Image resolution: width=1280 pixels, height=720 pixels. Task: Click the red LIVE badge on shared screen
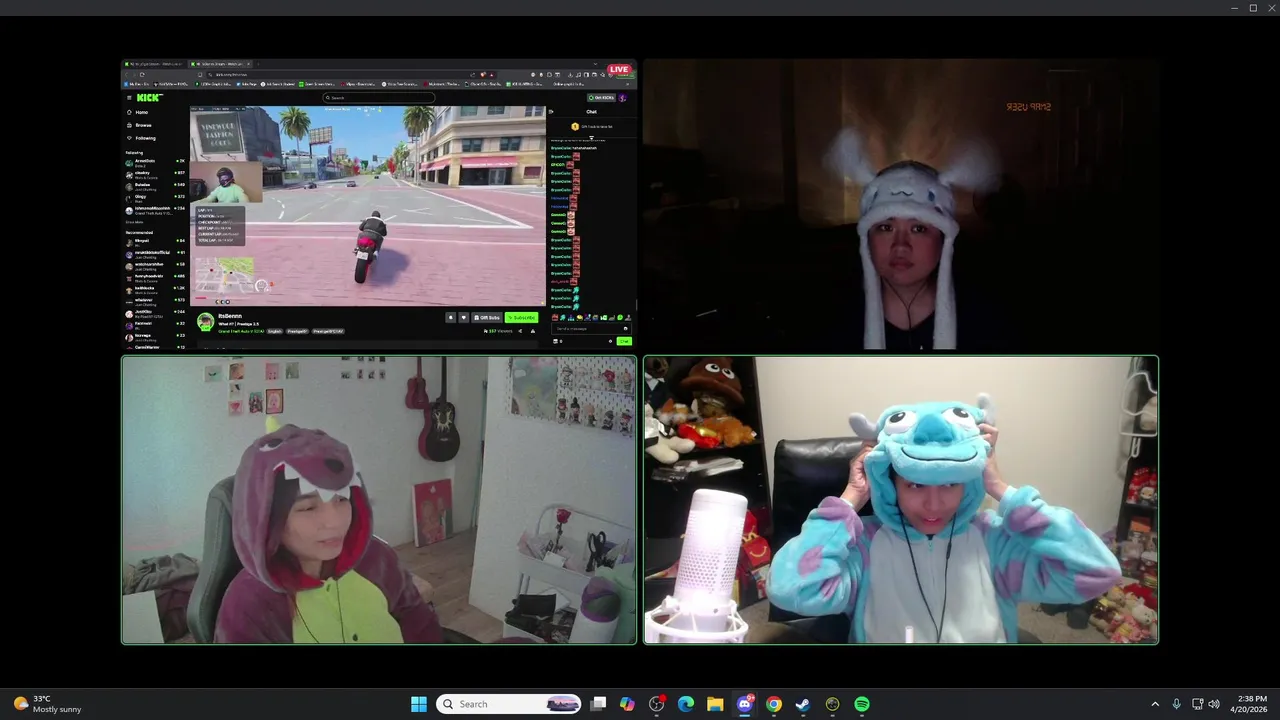pyautogui.click(x=620, y=69)
